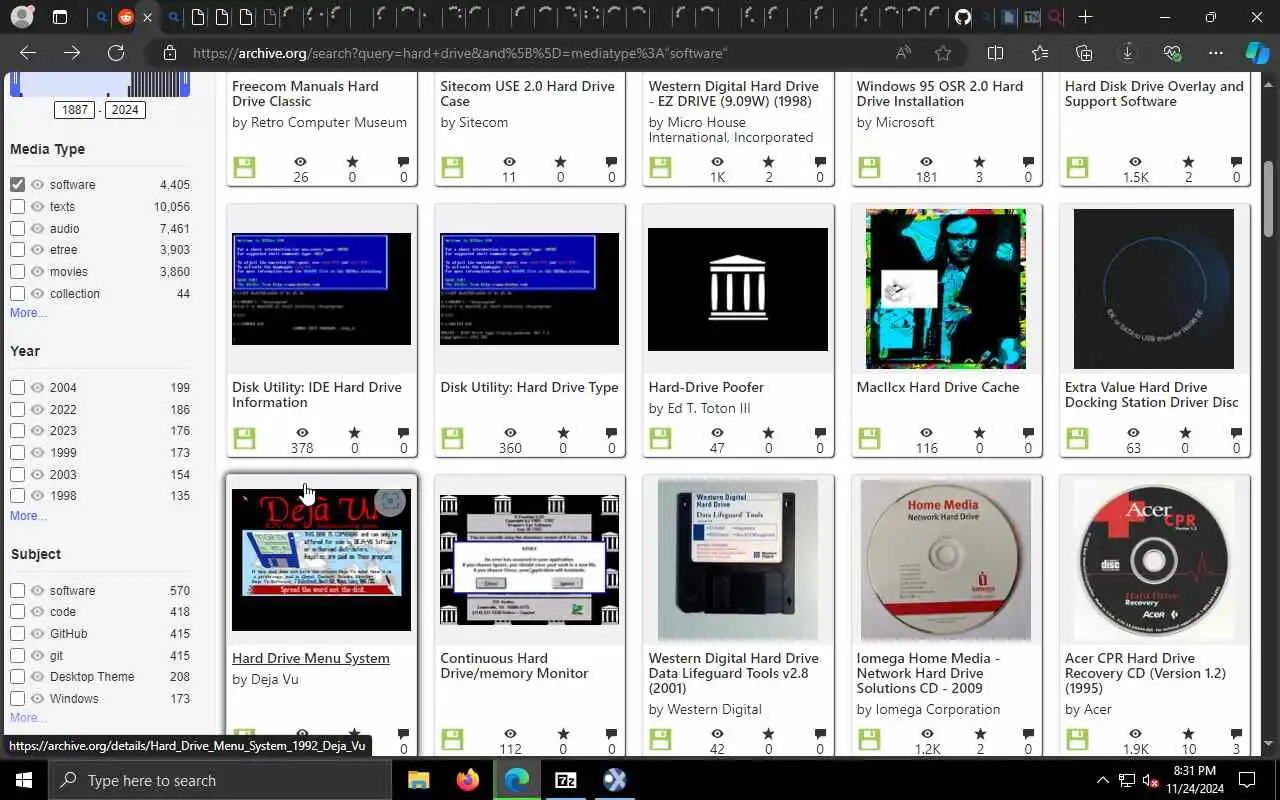
Task: Open the notification center icon
Action: pyautogui.click(x=1247, y=780)
